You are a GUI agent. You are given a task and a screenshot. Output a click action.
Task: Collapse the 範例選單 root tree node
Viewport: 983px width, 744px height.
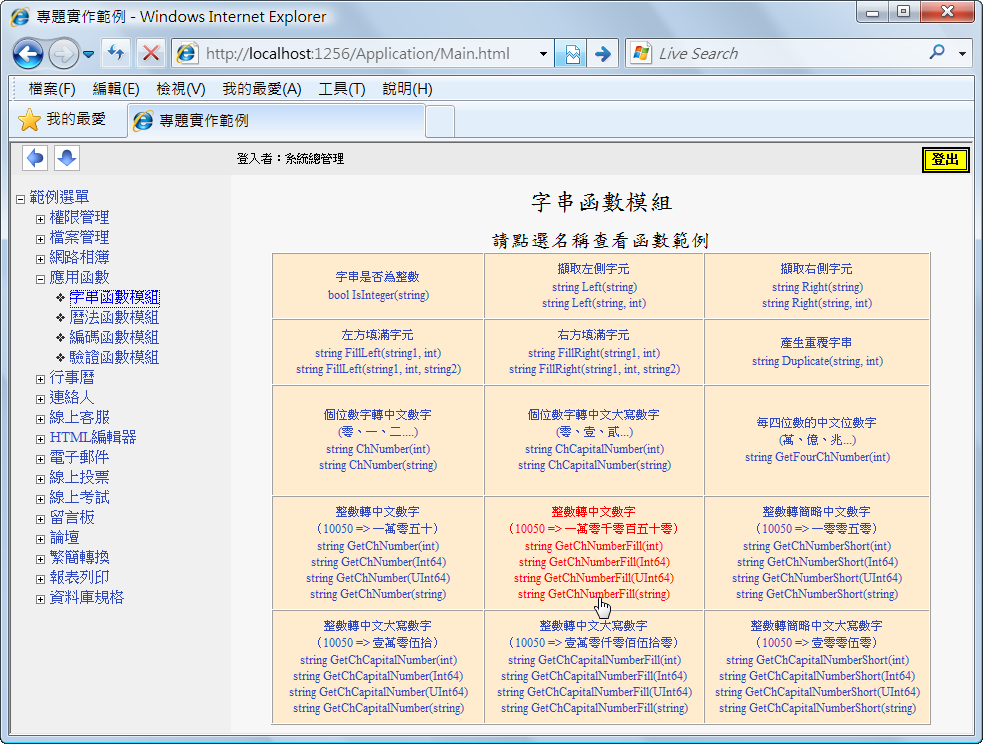point(20,199)
